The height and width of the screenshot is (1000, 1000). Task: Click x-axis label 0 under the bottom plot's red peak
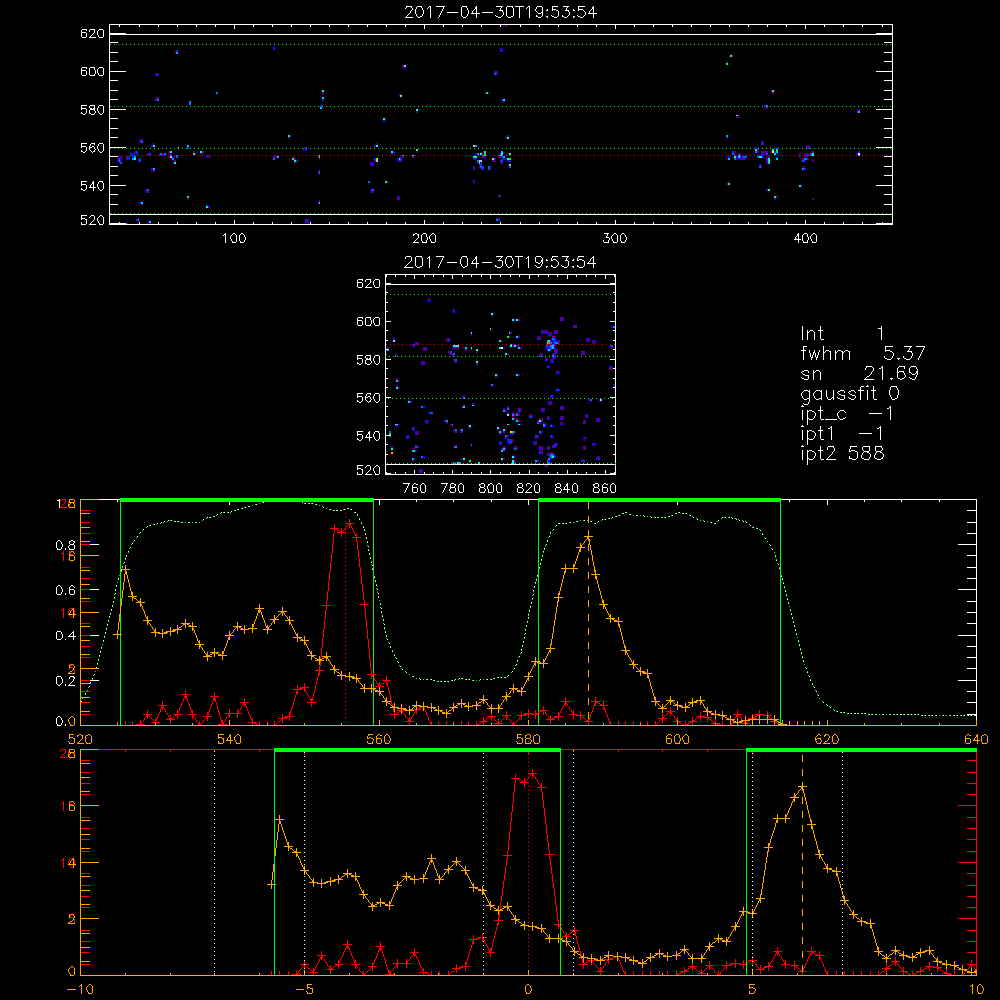click(528, 990)
